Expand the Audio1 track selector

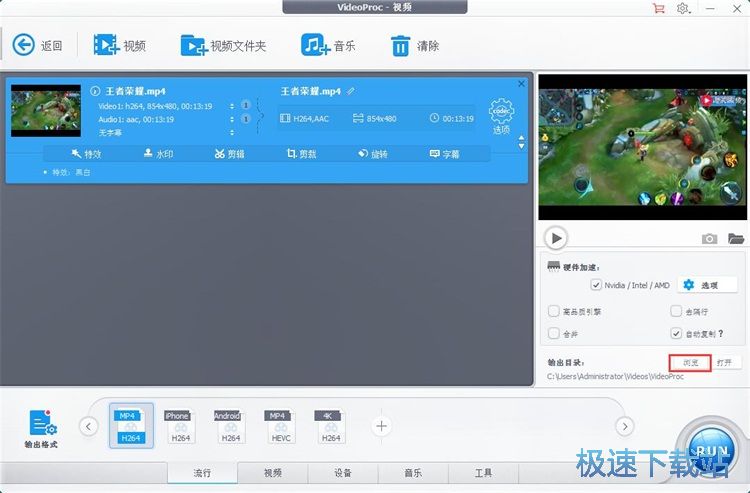(x=232, y=119)
